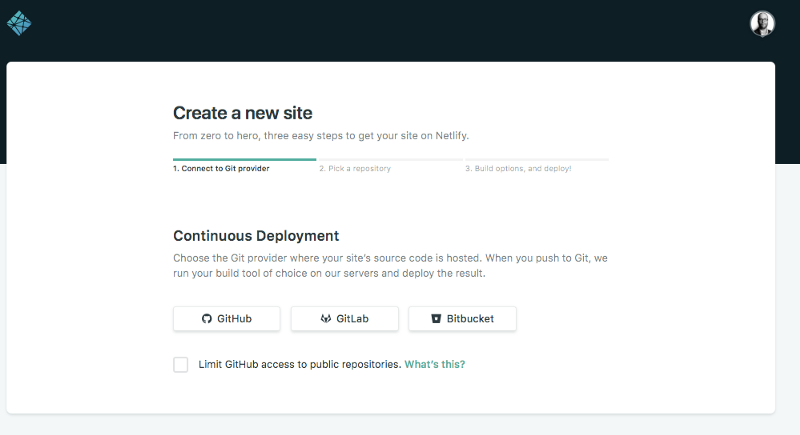Click the 'Limit GitHub access to public repositories' label
This screenshot has height=435, width=800.
click(x=299, y=365)
